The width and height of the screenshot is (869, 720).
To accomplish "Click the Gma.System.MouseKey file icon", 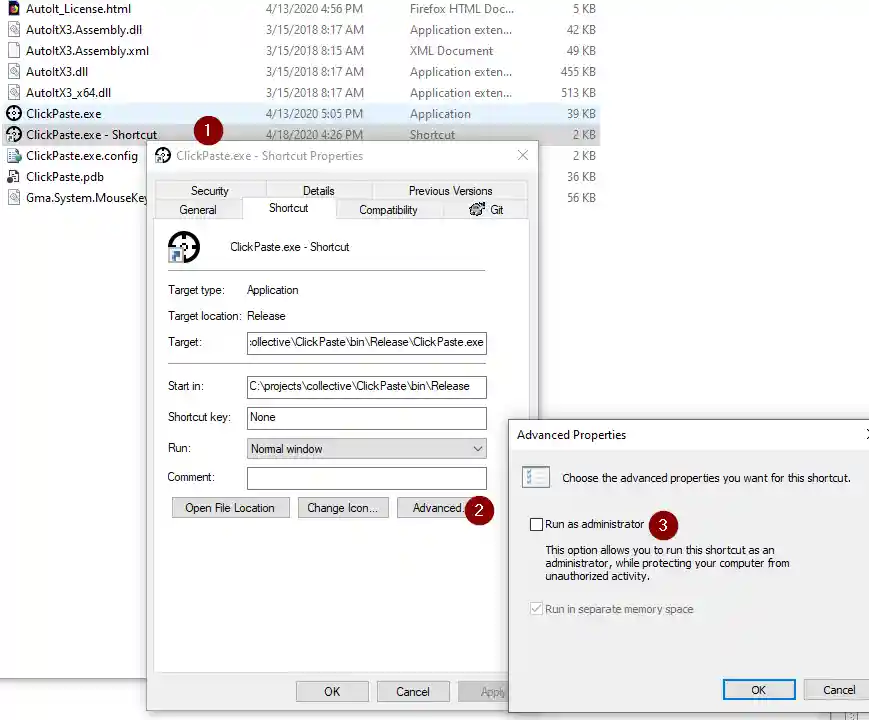I will 12,197.
